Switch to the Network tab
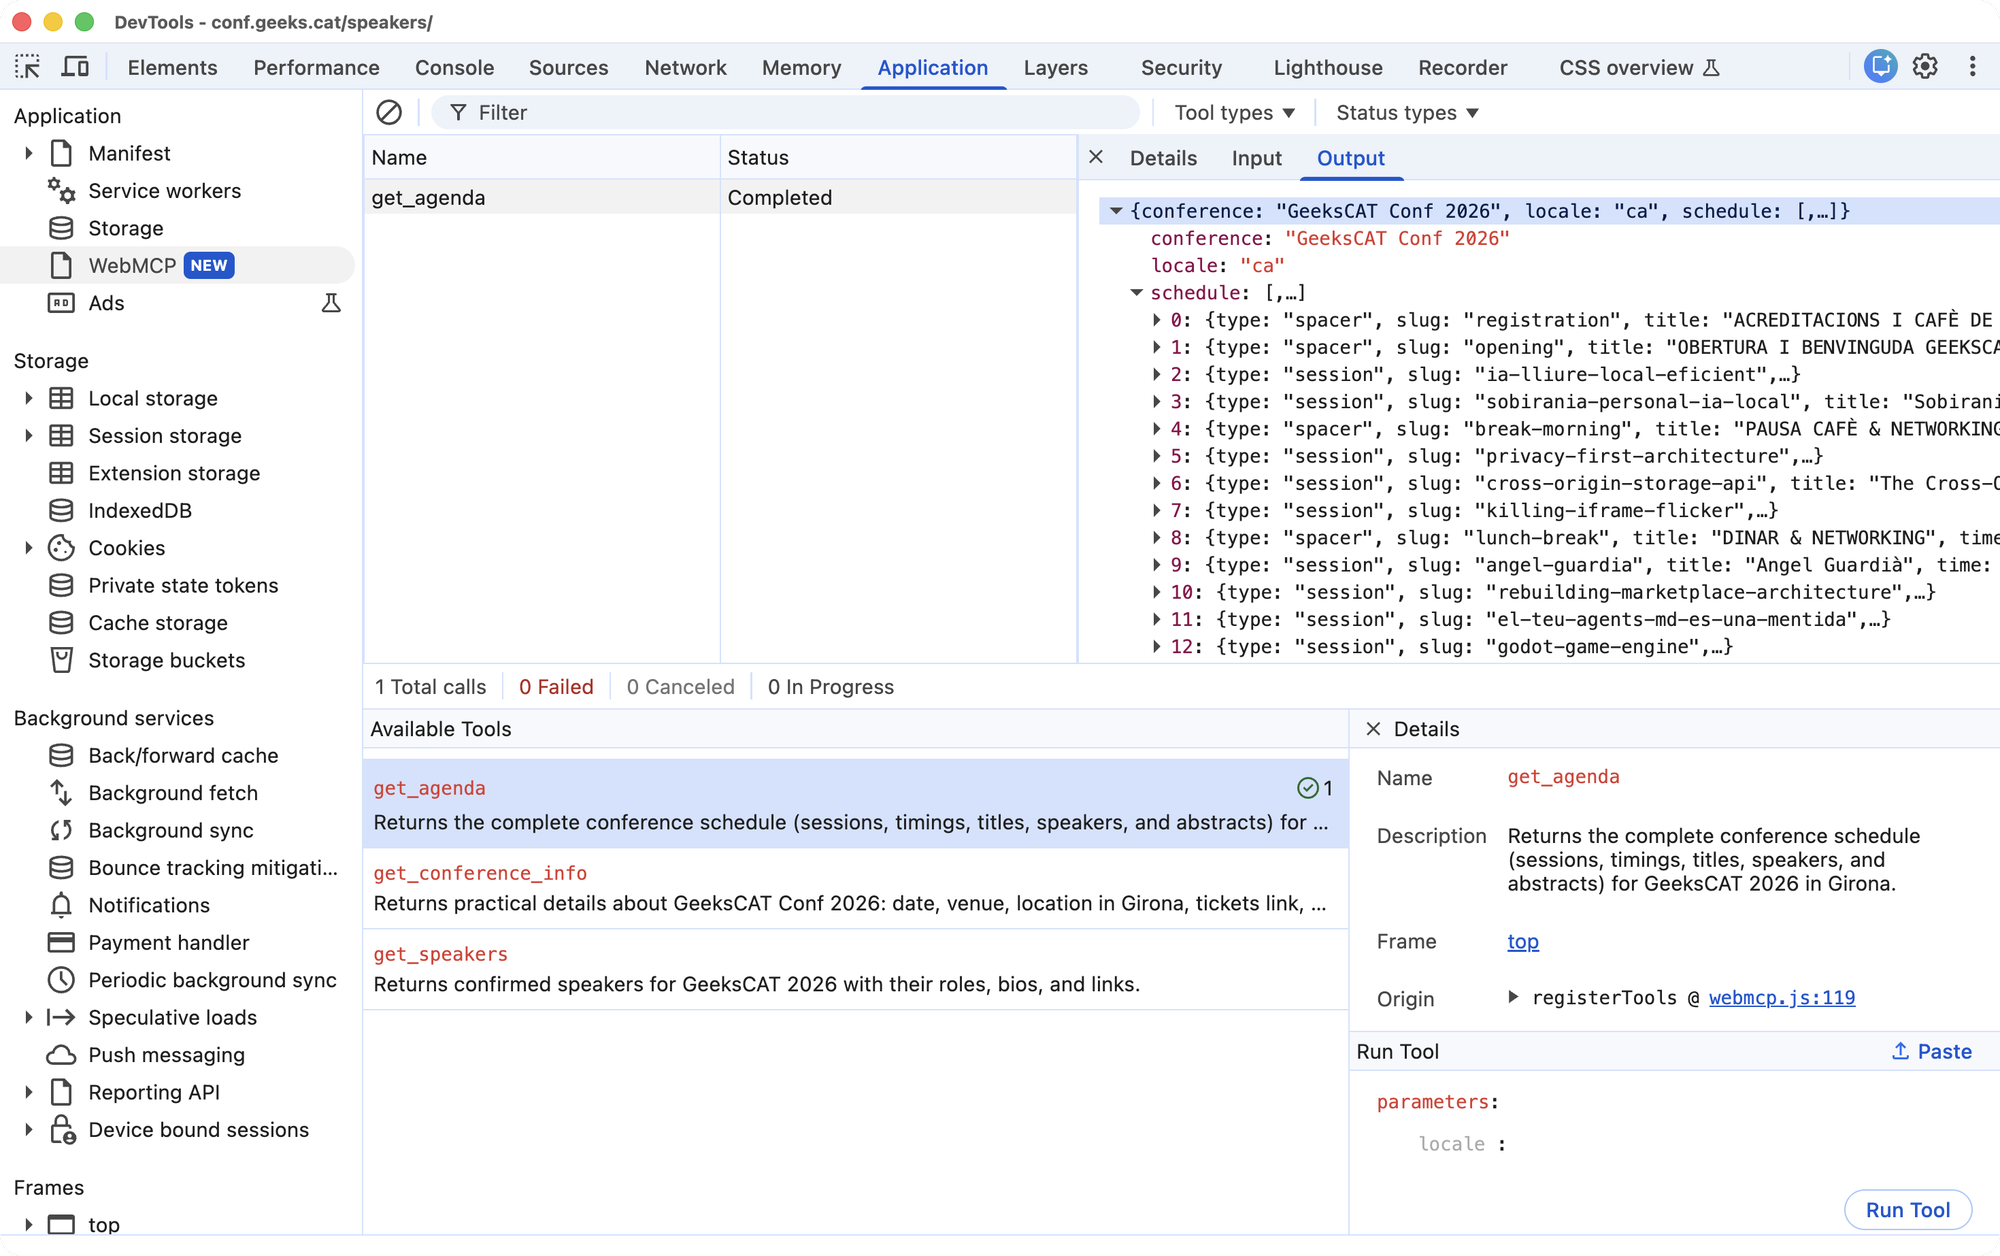Image resolution: width=2000 pixels, height=1256 pixels. [685, 67]
